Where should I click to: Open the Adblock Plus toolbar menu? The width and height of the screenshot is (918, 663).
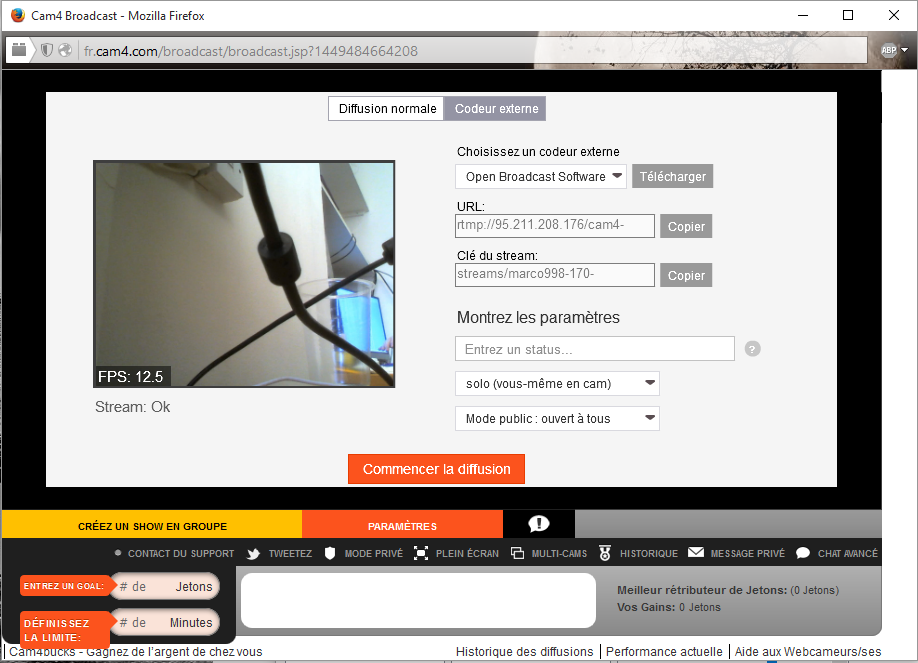(x=894, y=50)
